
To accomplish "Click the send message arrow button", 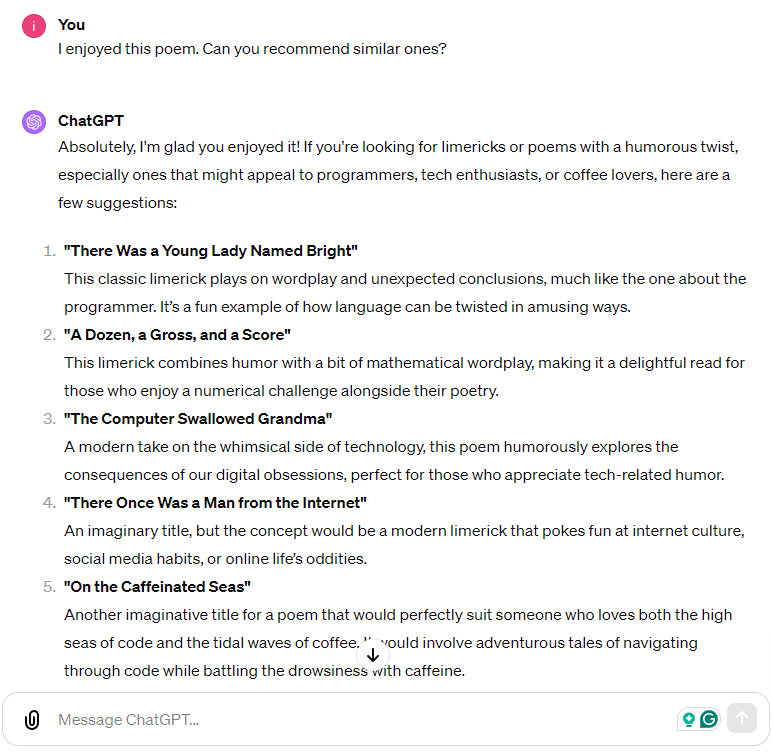I will pos(741,718).
